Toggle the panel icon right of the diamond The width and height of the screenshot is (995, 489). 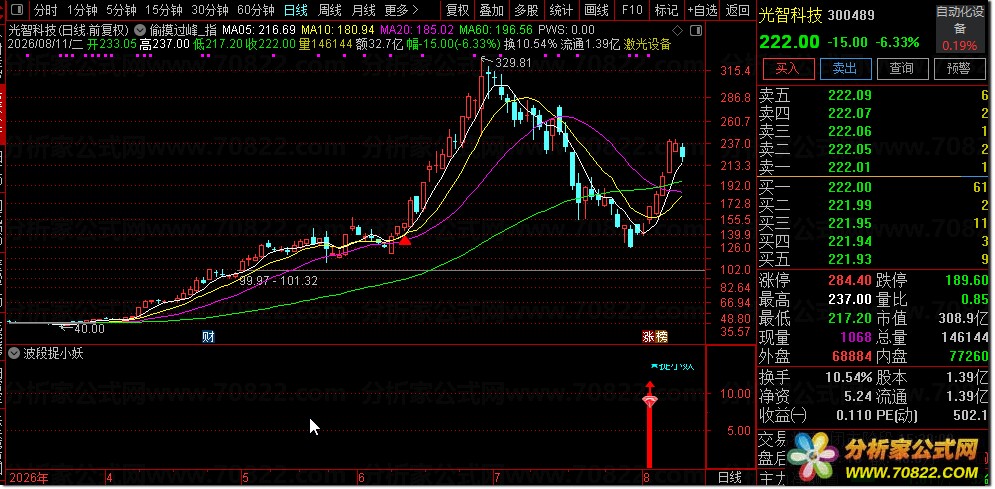tap(696, 30)
